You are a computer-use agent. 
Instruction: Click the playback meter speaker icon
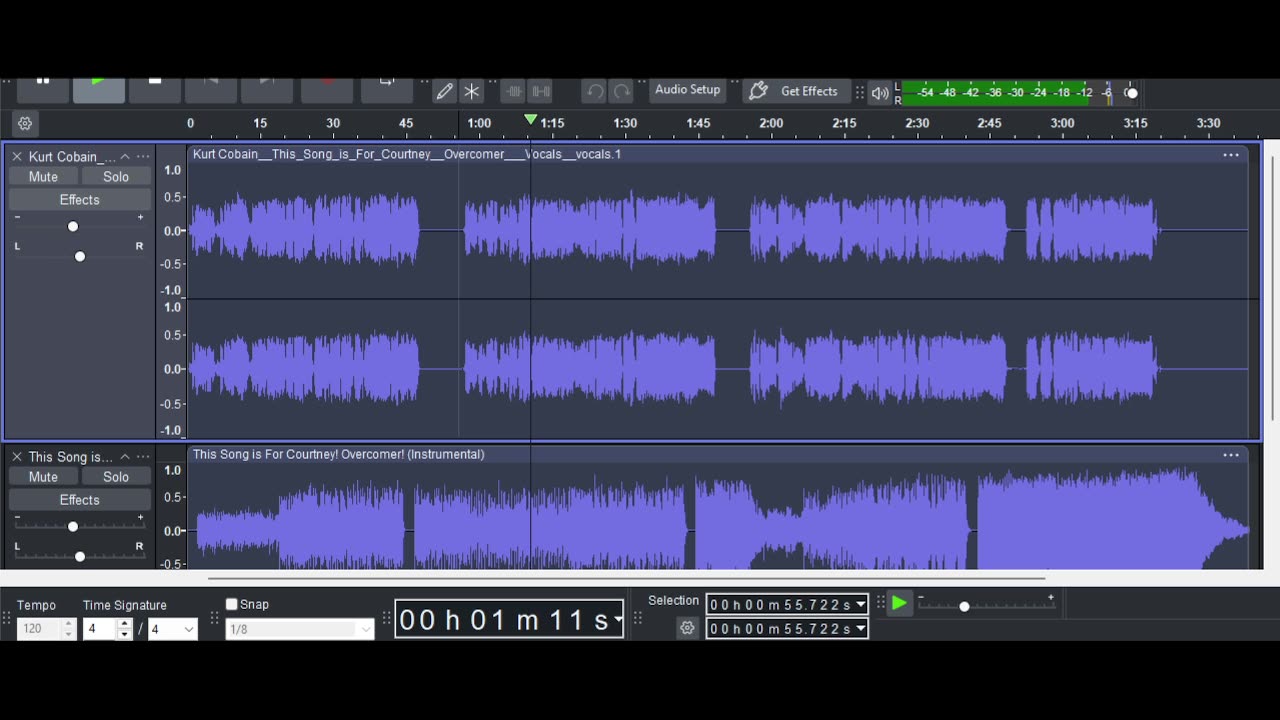(880, 93)
